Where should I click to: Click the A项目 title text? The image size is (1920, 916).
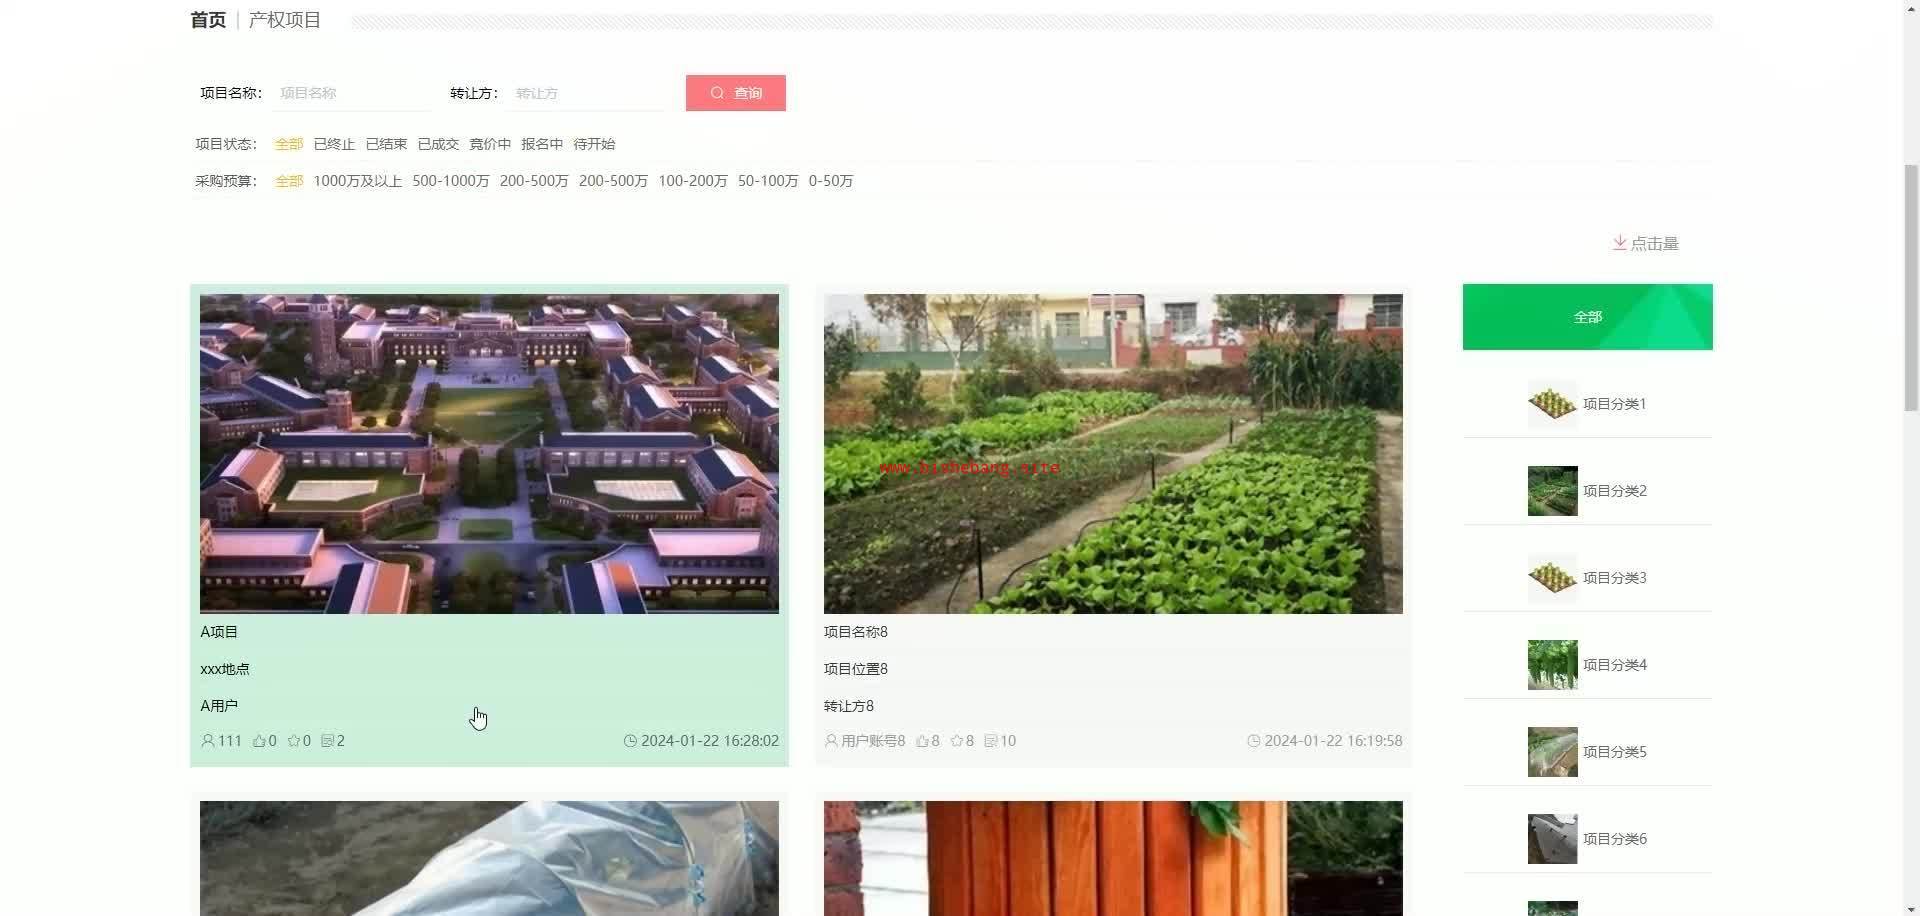219,632
